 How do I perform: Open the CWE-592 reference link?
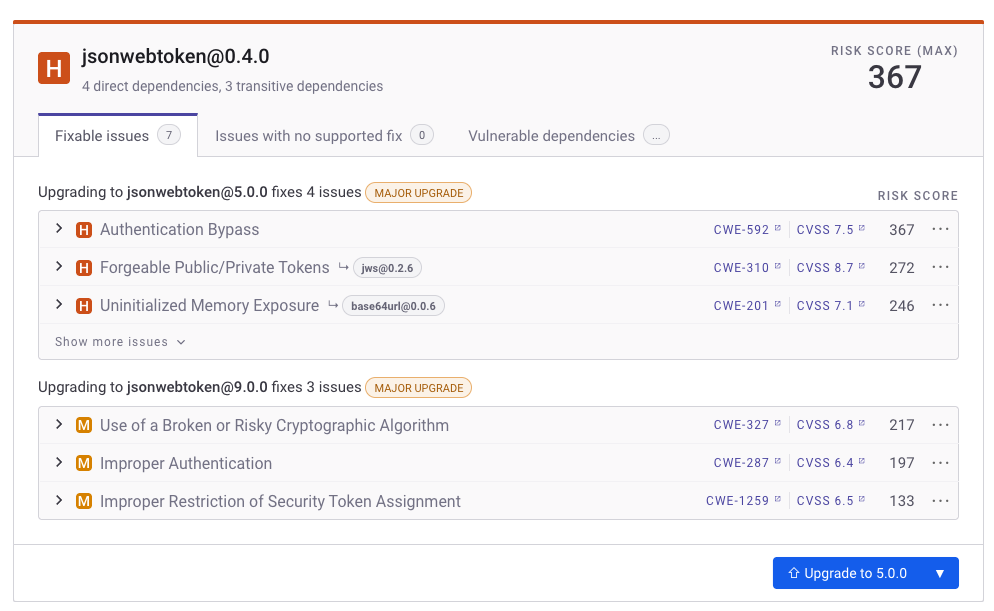coord(741,230)
